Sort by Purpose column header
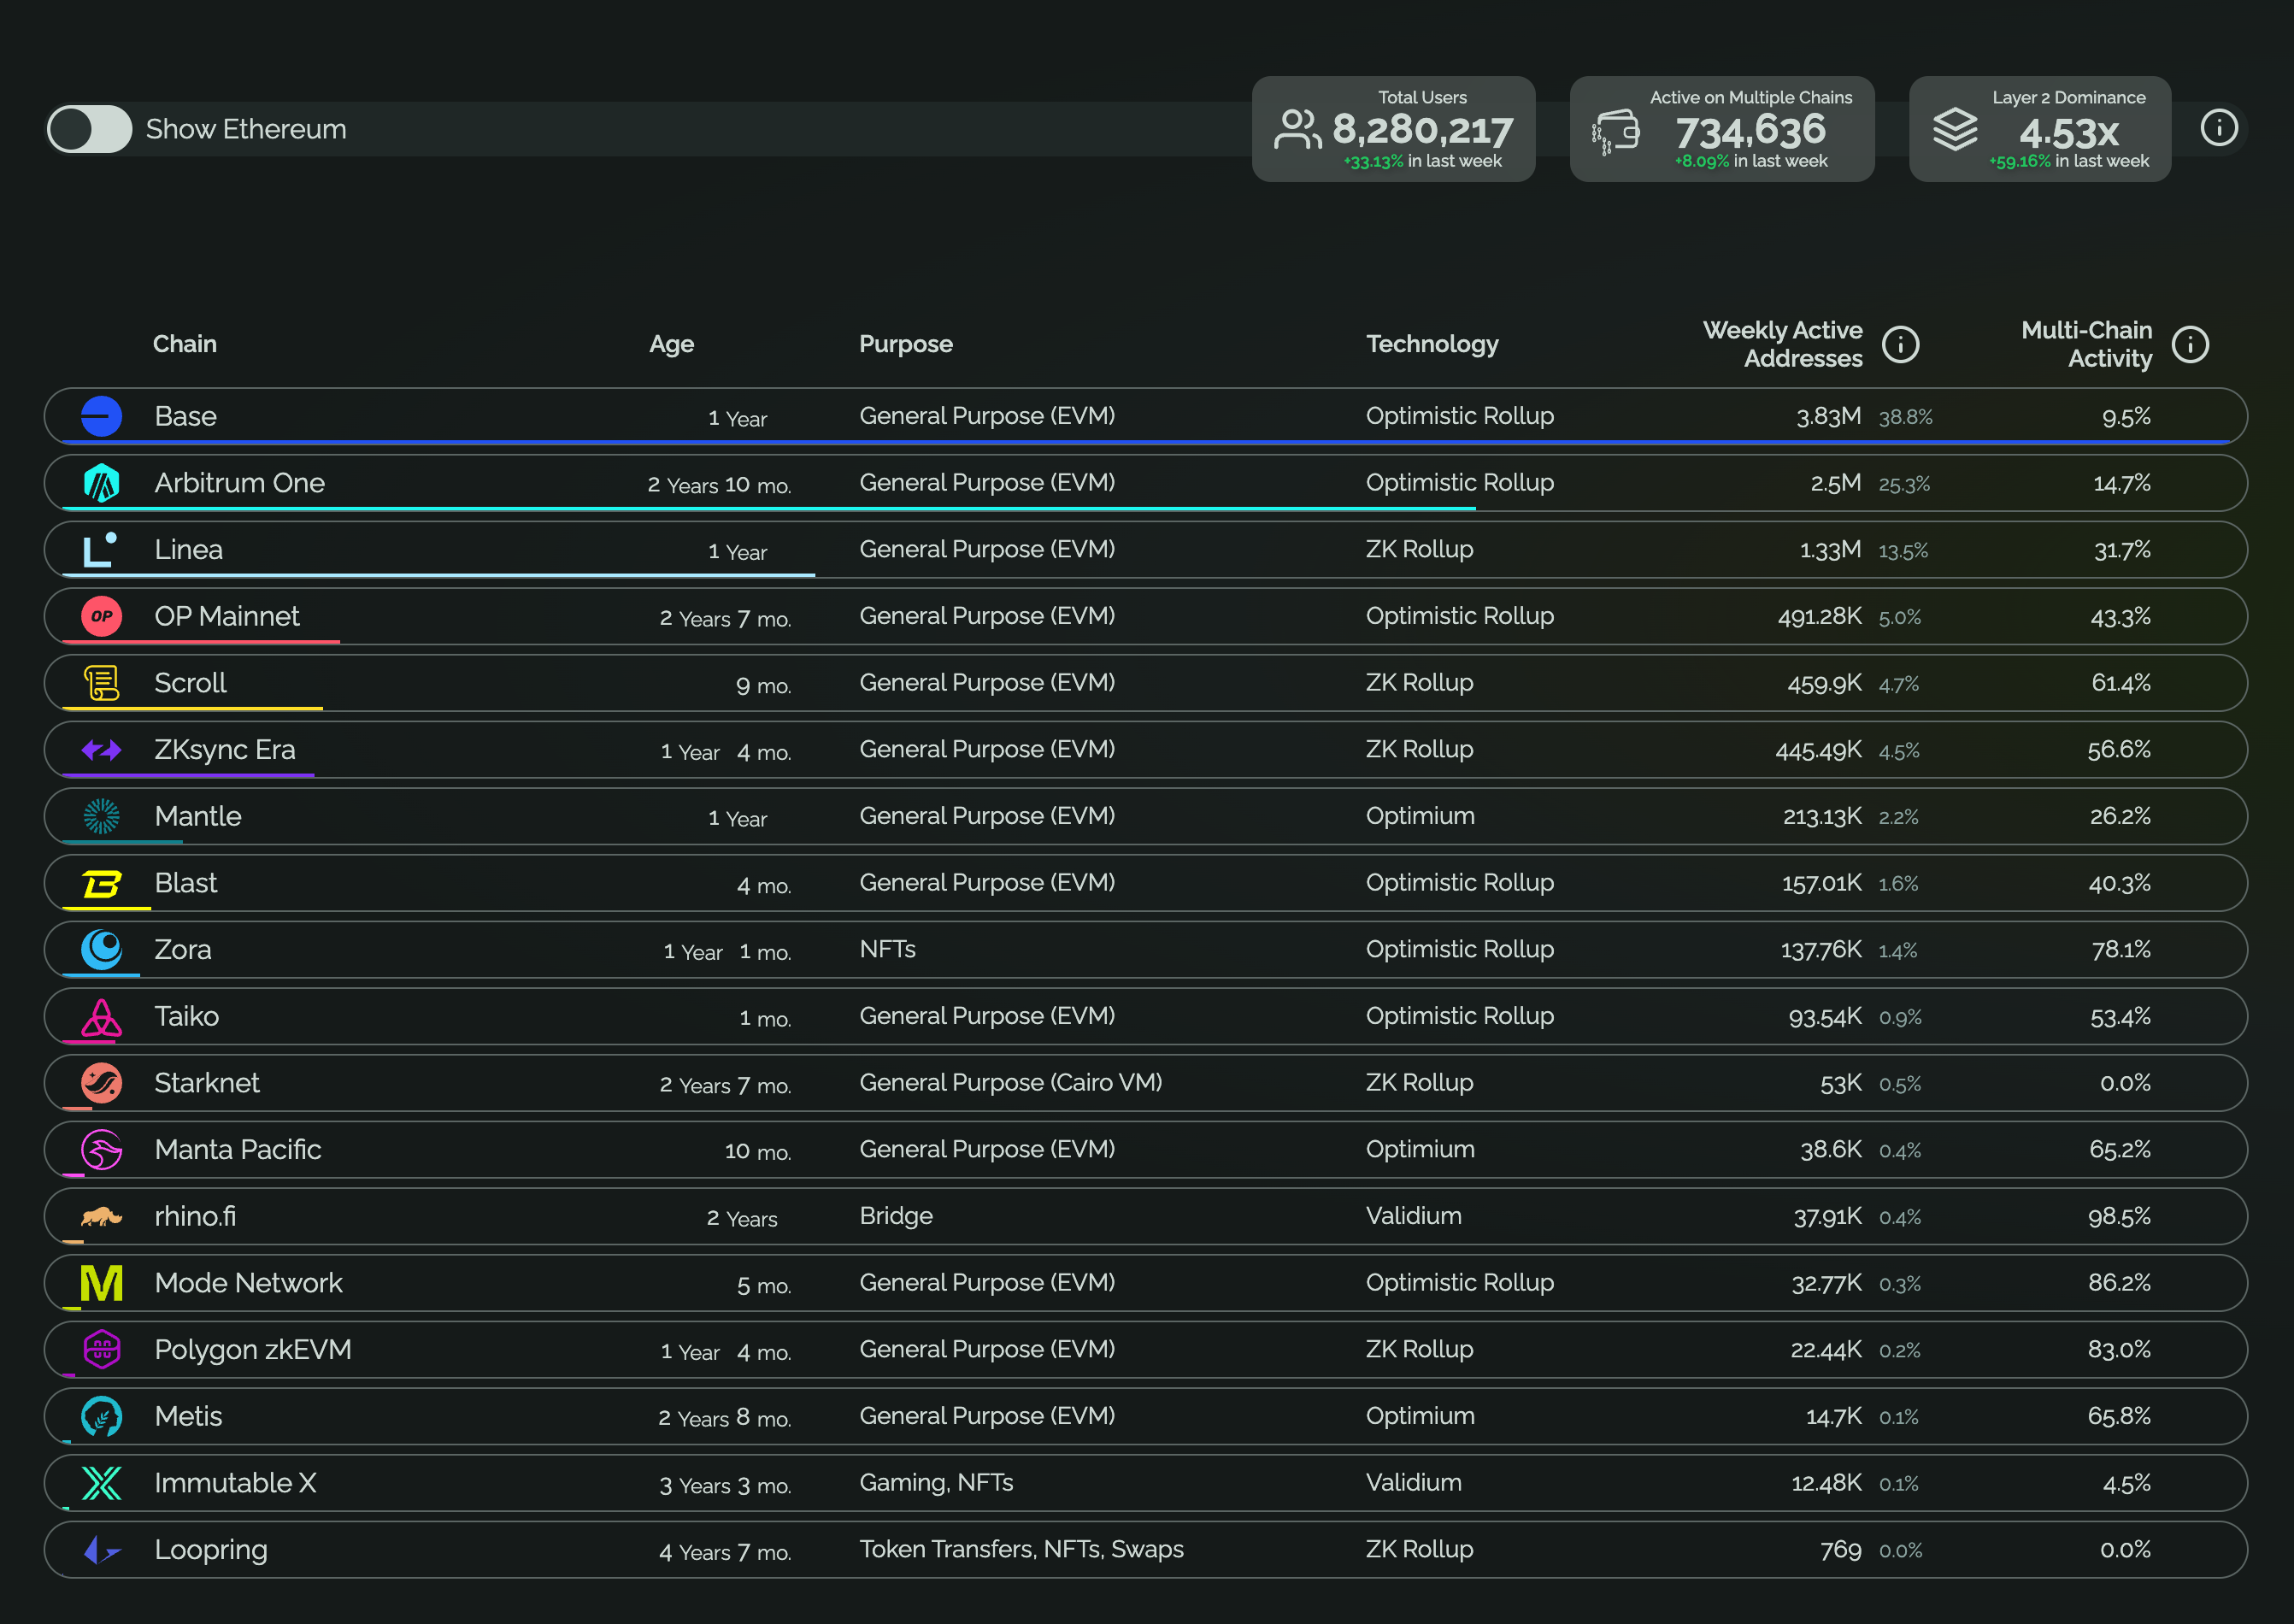2294x1624 pixels. pos(906,344)
